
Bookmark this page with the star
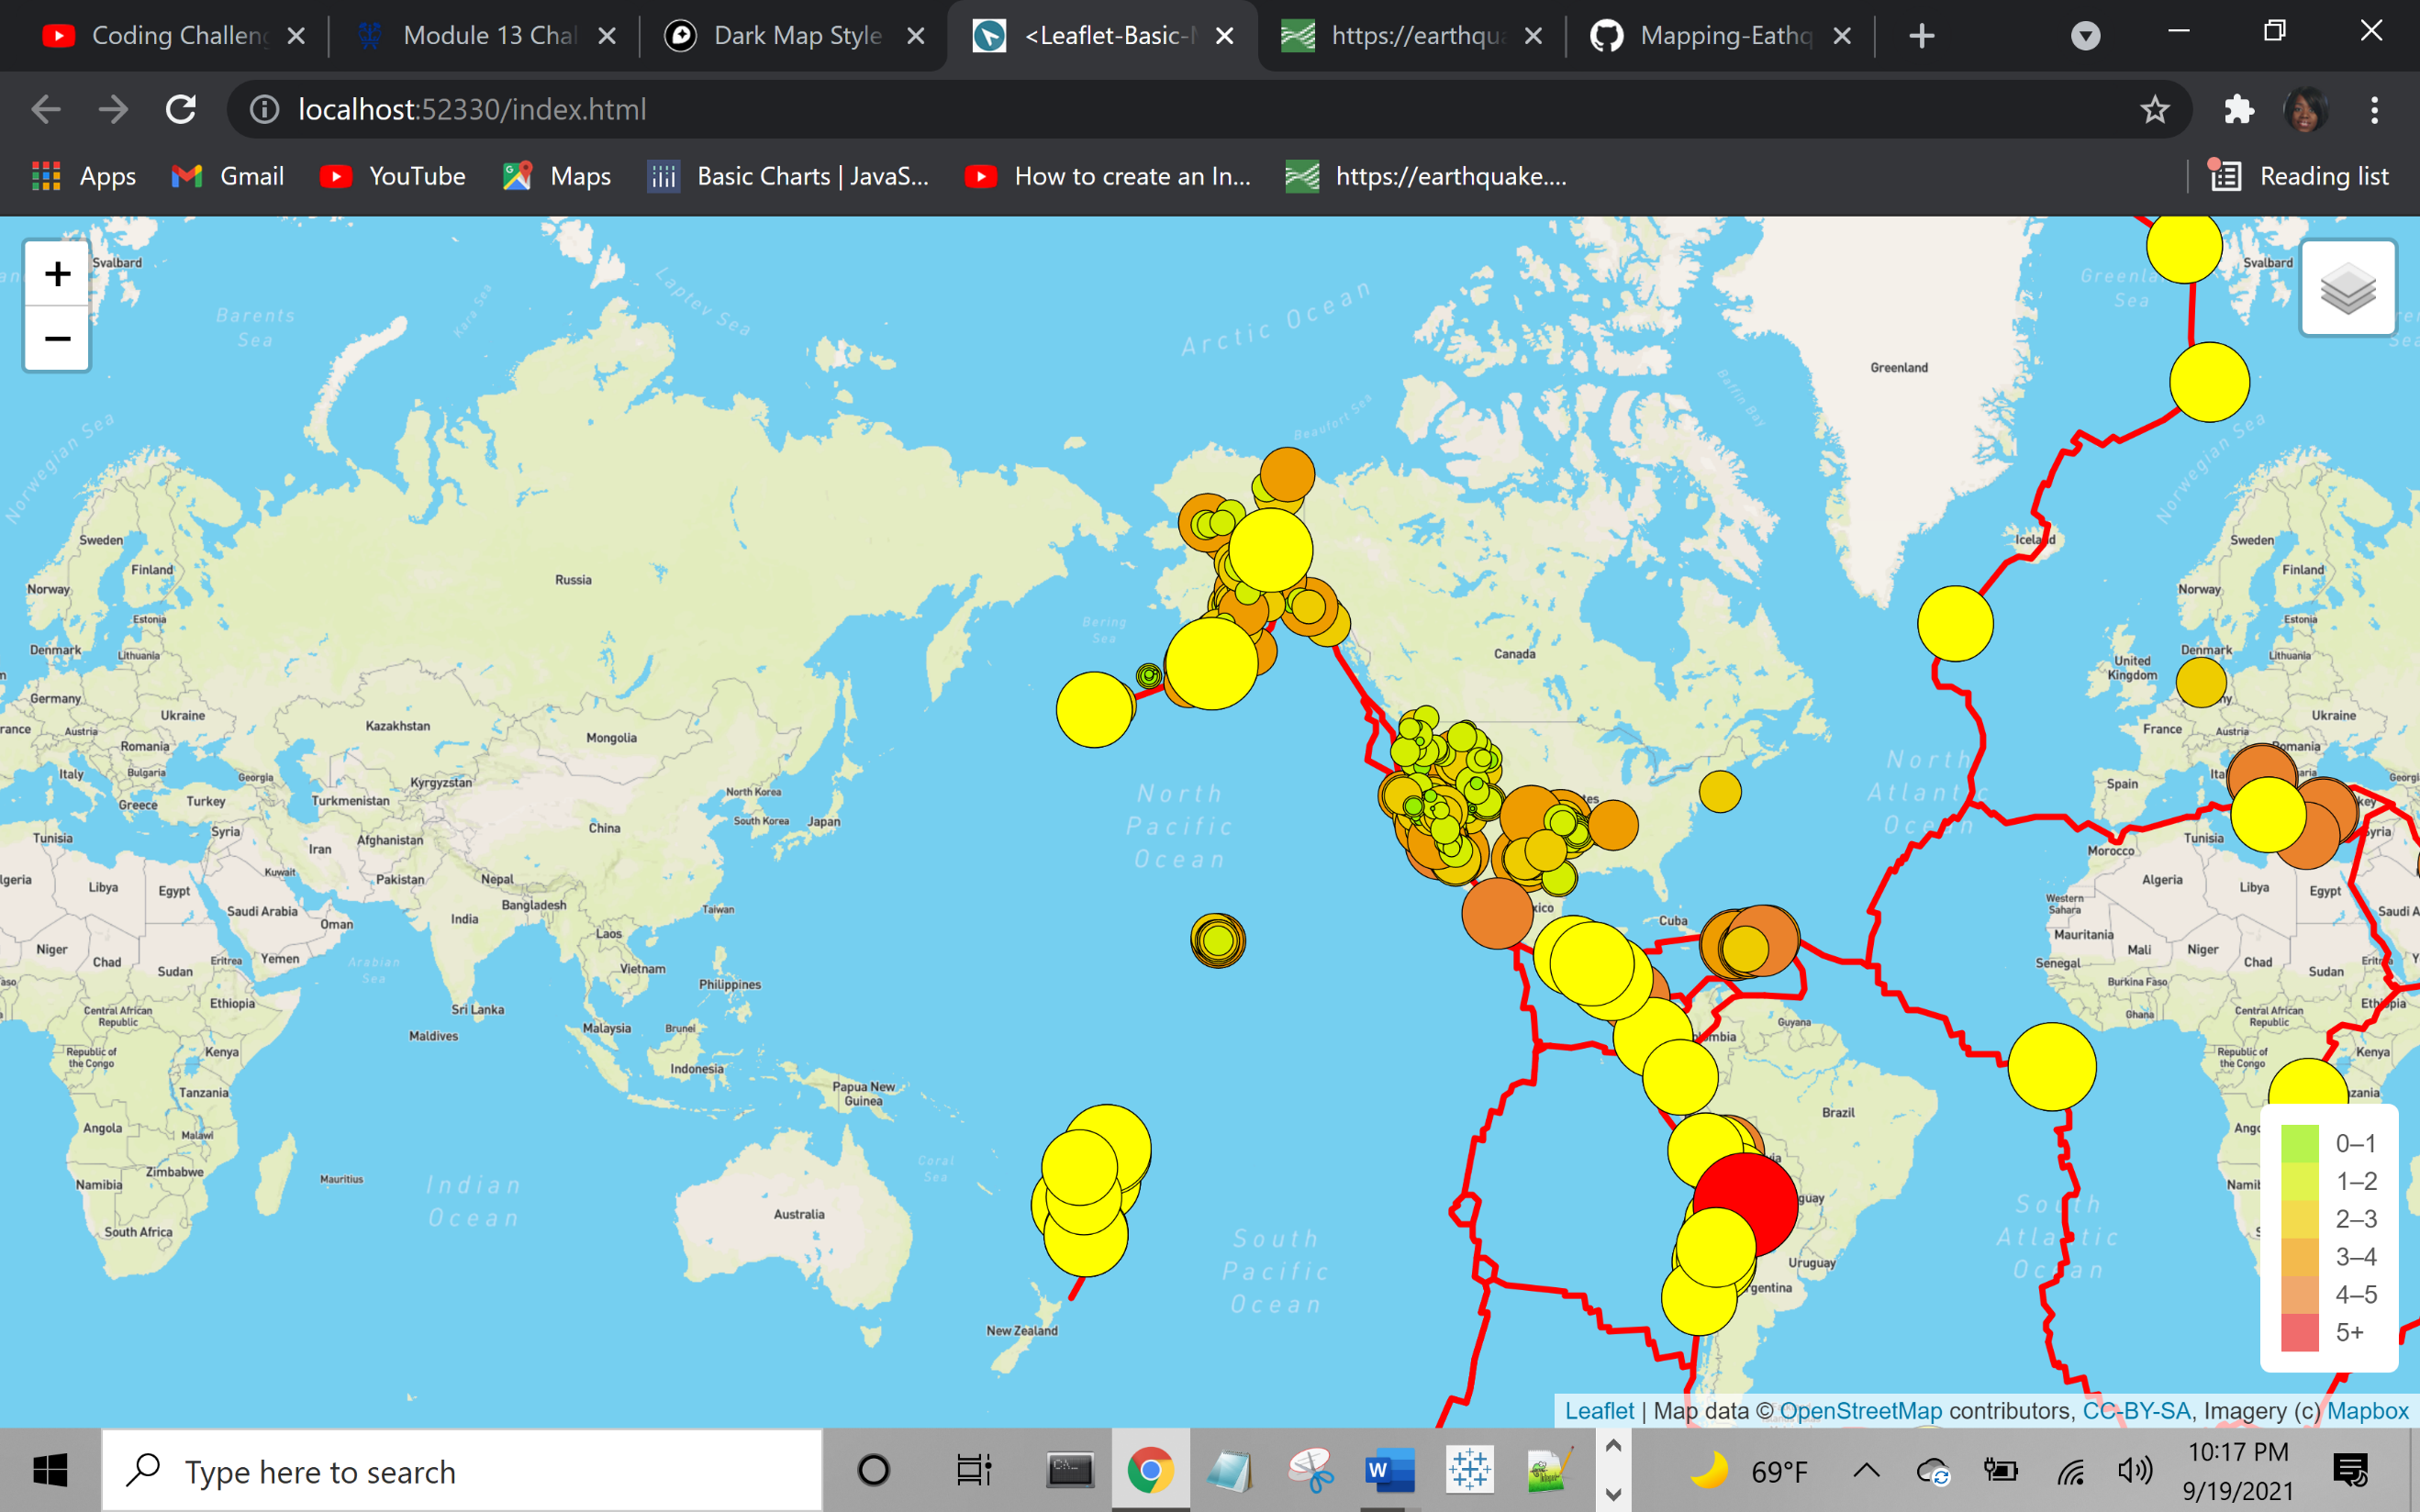[2155, 109]
